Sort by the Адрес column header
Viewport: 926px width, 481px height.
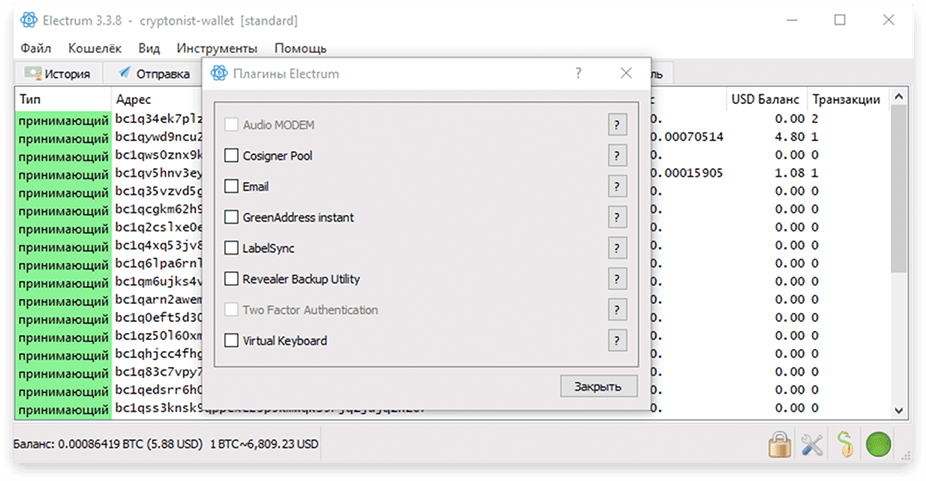pyautogui.click(x=157, y=99)
